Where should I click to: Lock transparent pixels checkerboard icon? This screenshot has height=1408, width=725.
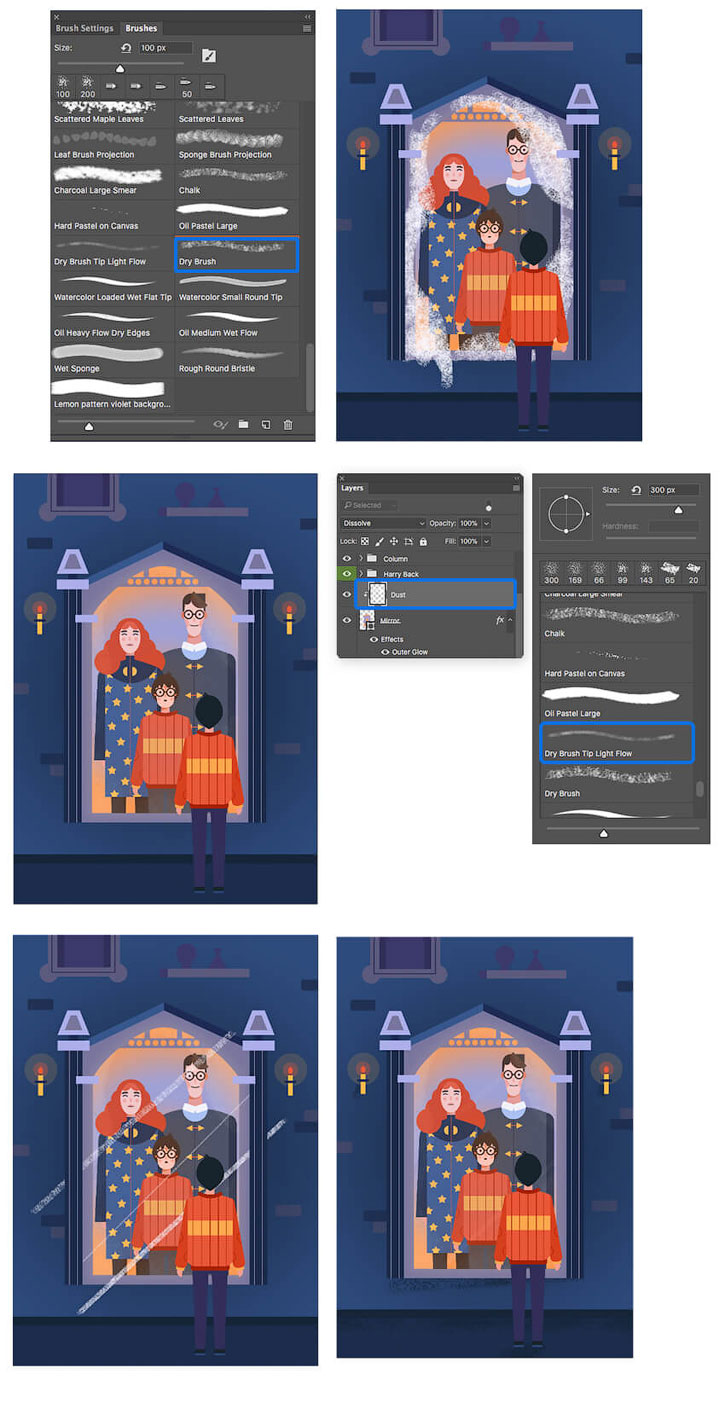[x=365, y=541]
